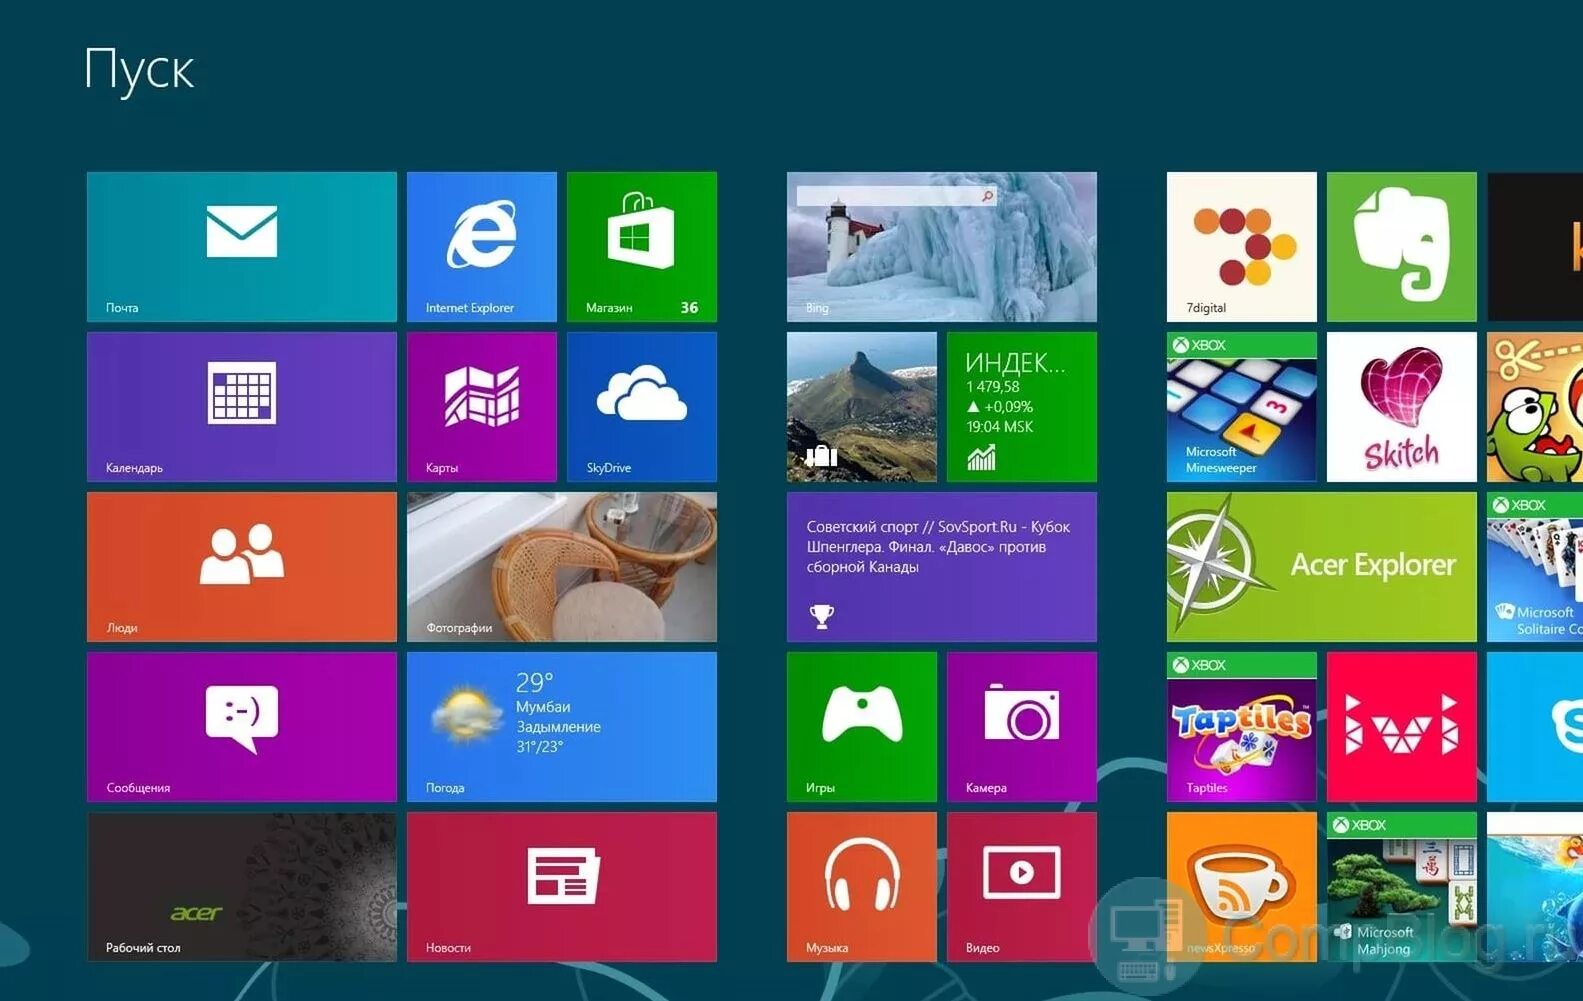Open the finance ИНДЕК... tile

coord(1022,407)
